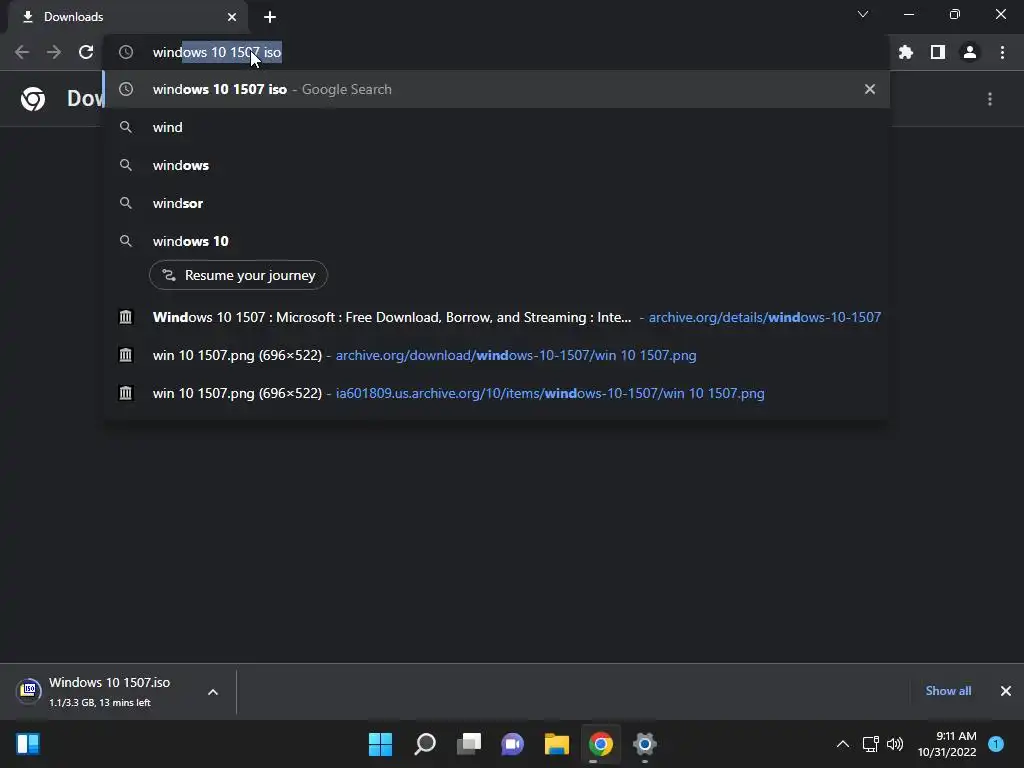The width and height of the screenshot is (1024, 768).
Task: Open the Chrome extensions puzzle icon
Action: point(906,52)
